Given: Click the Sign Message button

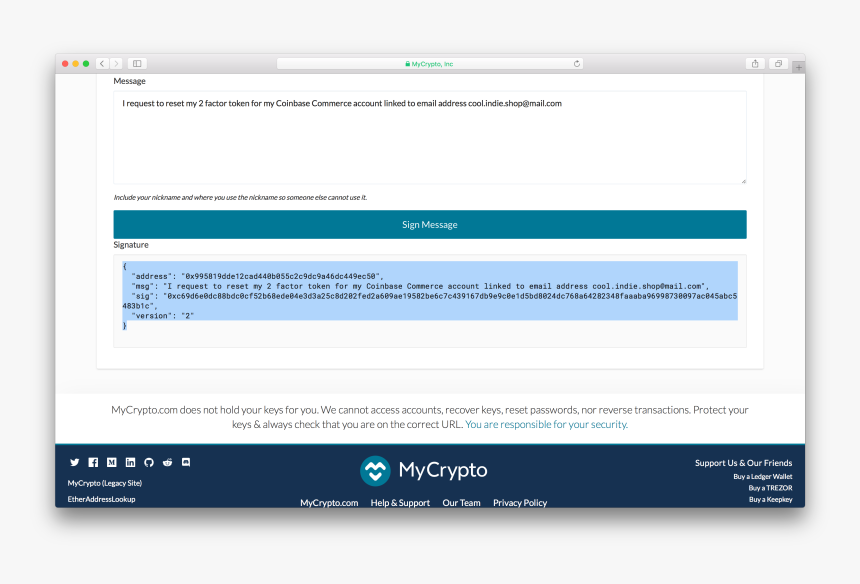Looking at the screenshot, I should [x=430, y=224].
